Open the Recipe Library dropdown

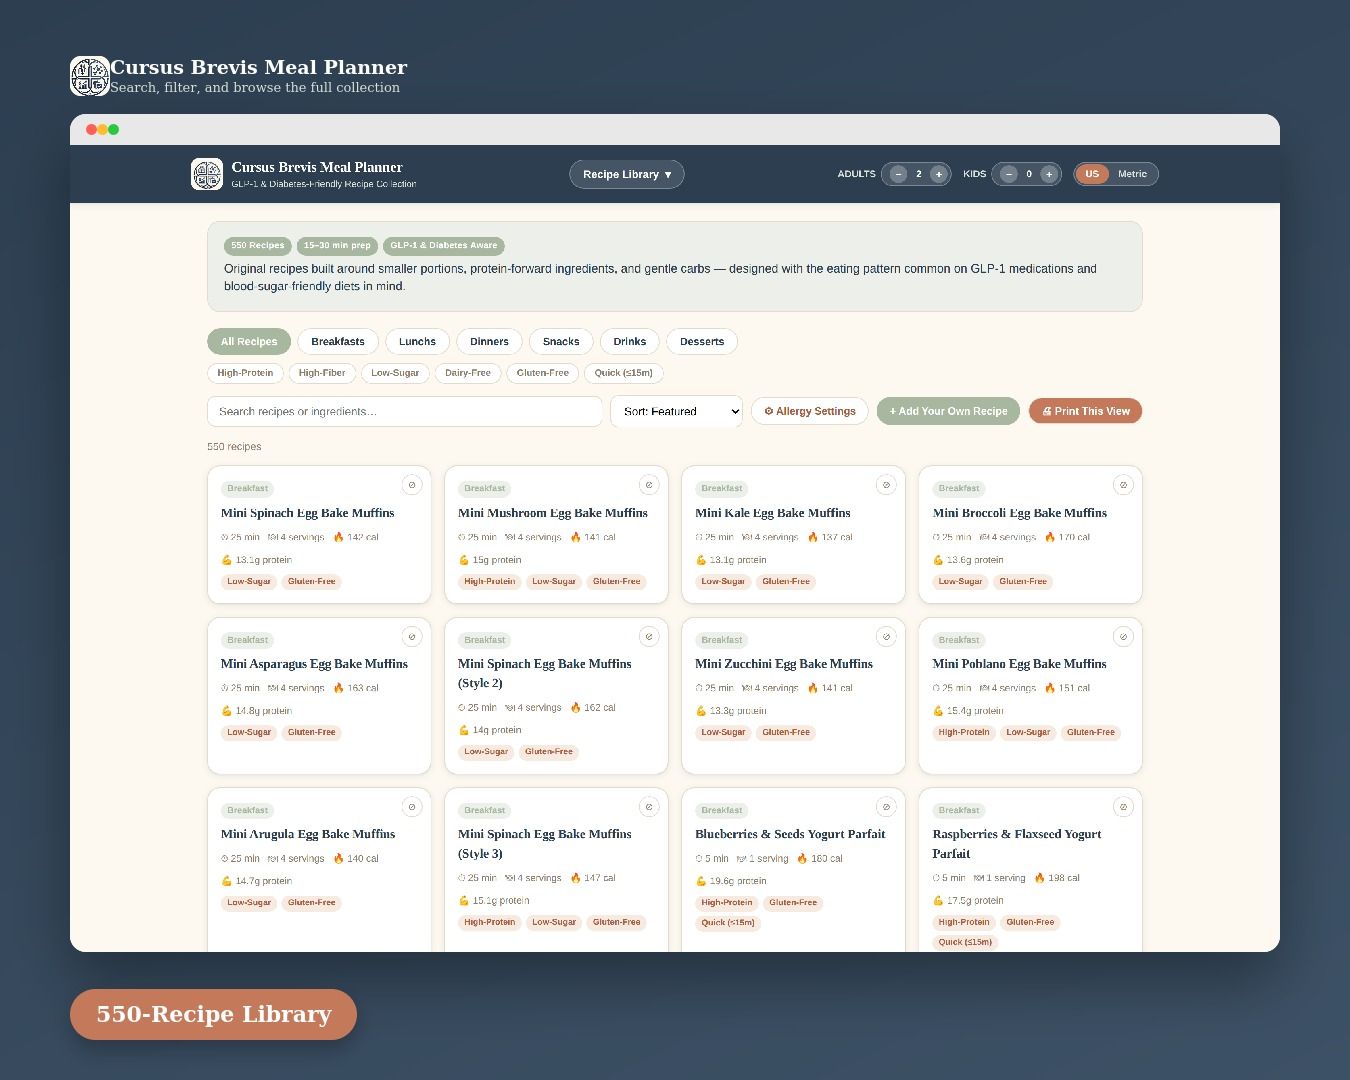click(x=627, y=174)
